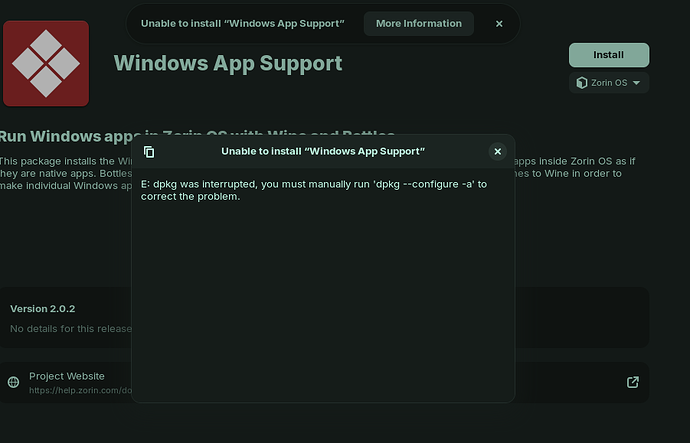Click the Zorin OS package source icon
690x443 pixels.
[x=582, y=83]
